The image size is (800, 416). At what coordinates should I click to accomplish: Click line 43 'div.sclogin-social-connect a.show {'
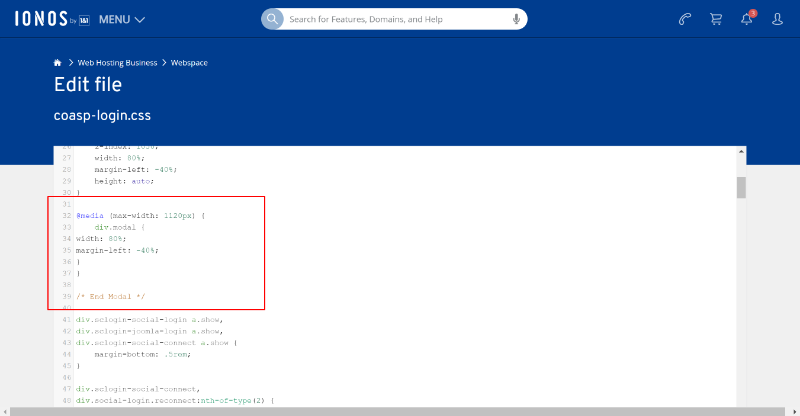157,342
